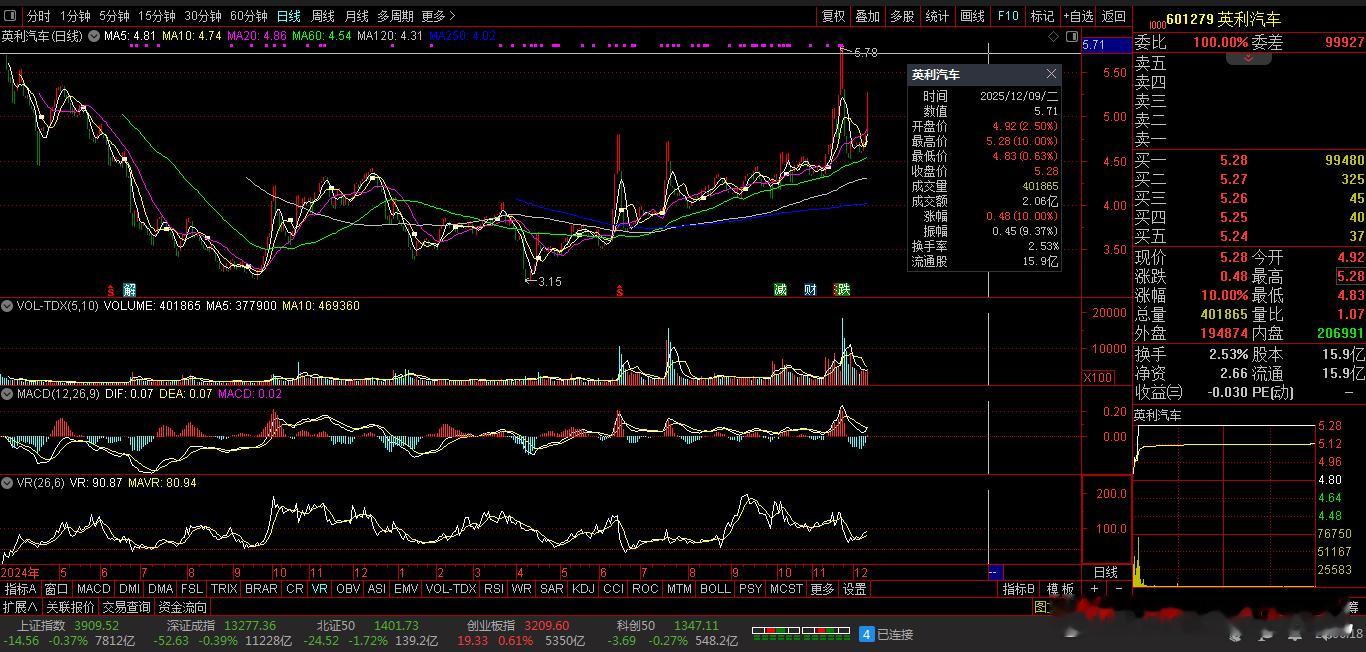
Task: Expand the red double-chevron under 委比
Action: pyautogui.click(x=1248, y=58)
